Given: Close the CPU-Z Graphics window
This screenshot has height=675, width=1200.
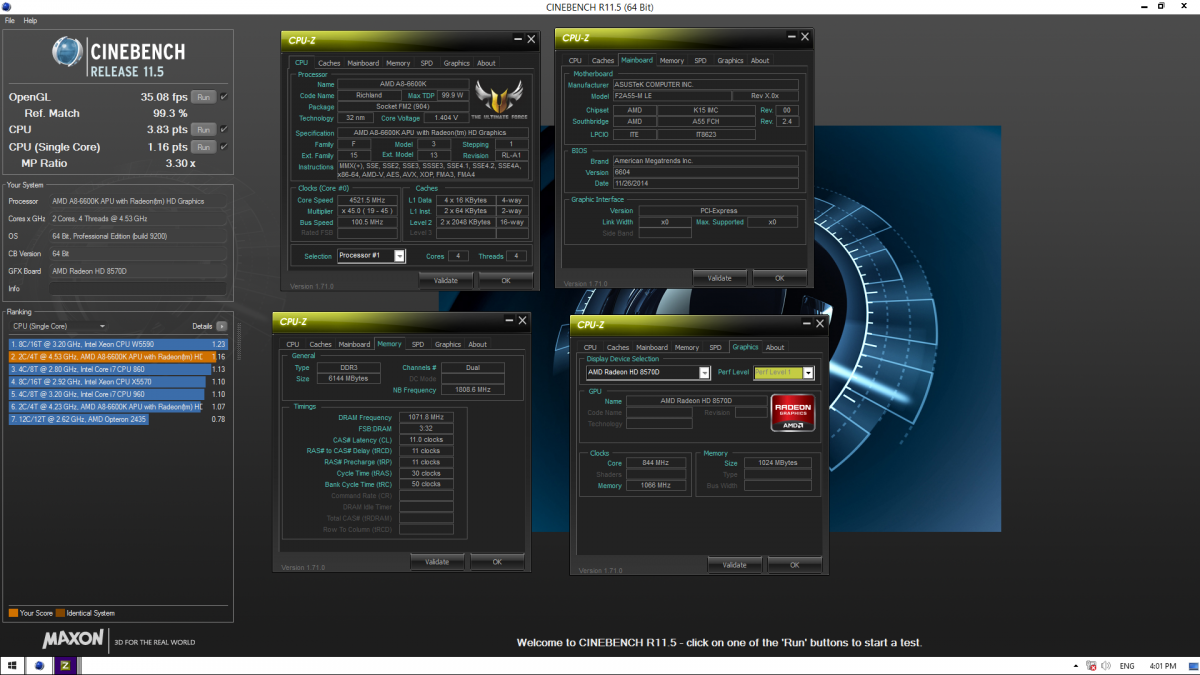Looking at the screenshot, I should click(x=820, y=324).
